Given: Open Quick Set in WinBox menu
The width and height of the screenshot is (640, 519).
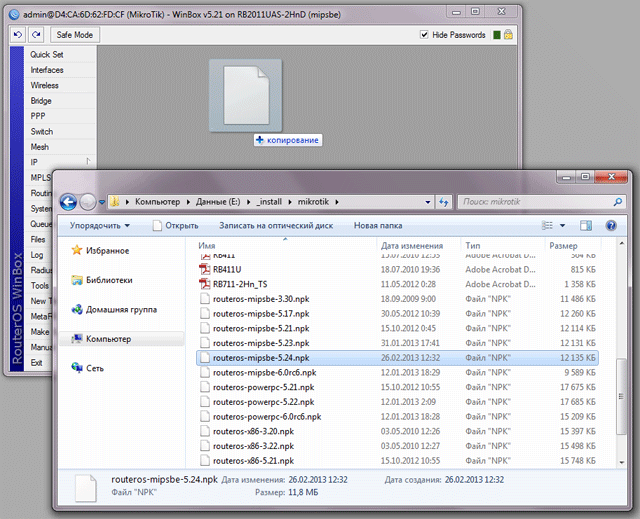Looking at the screenshot, I should (x=47, y=54).
